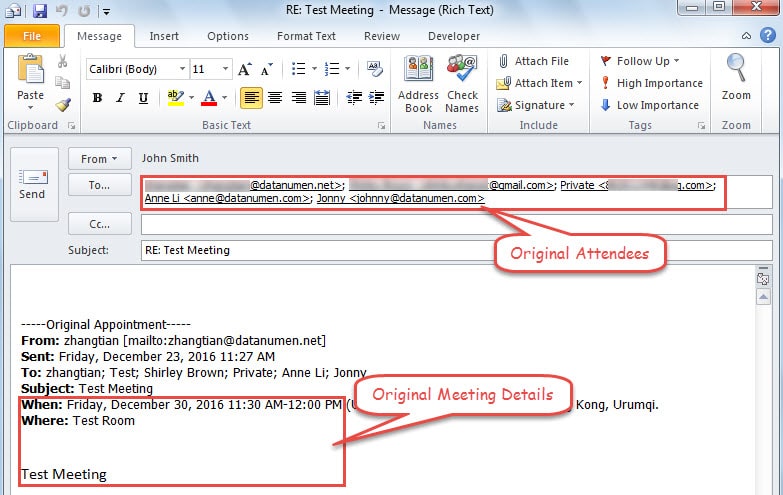Image resolution: width=783 pixels, height=495 pixels.
Task: Click the message body scroll up arrow
Action: (x=763, y=298)
